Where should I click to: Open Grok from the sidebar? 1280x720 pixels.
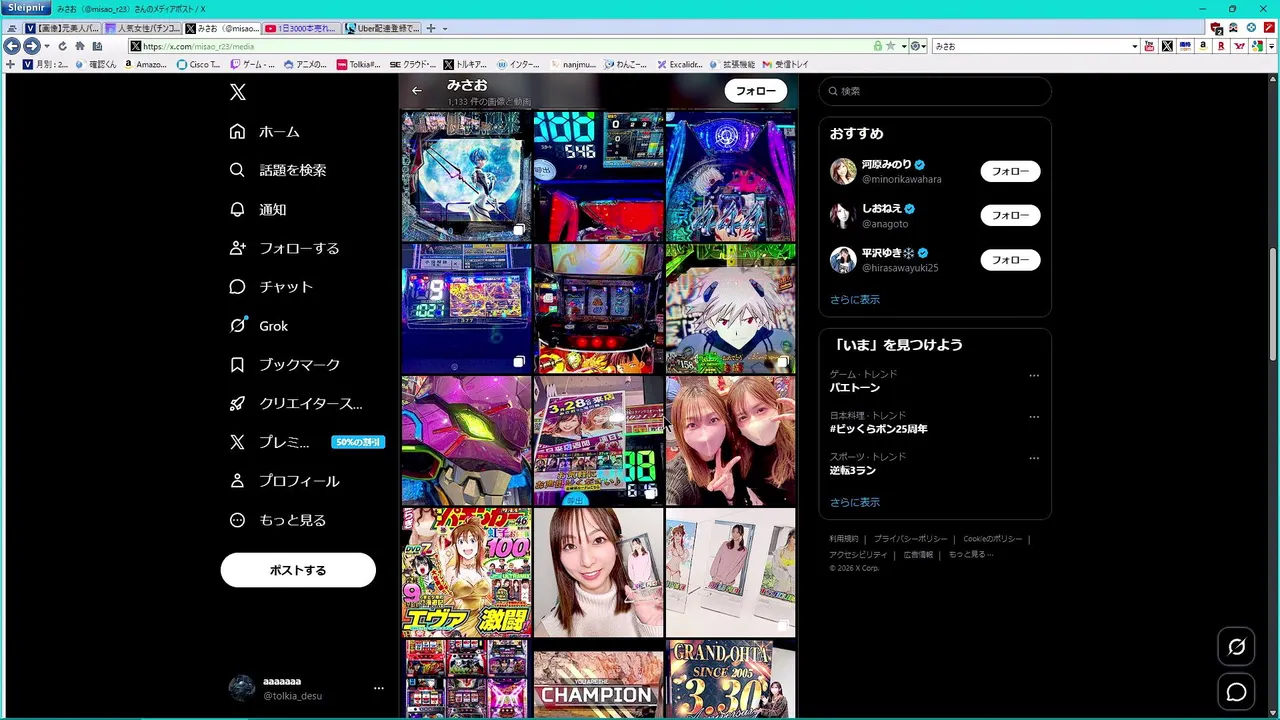(258, 326)
